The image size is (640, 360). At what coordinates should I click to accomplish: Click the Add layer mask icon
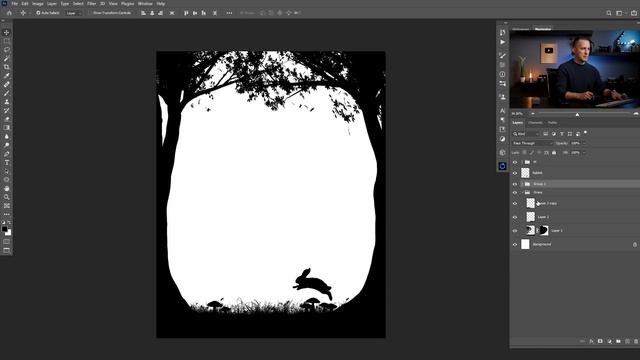tap(600, 341)
